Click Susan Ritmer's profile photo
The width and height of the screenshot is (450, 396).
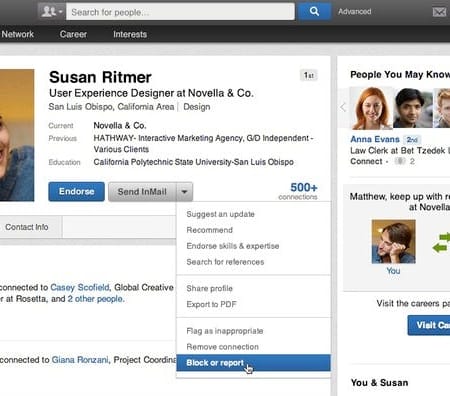tap(17, 135)
